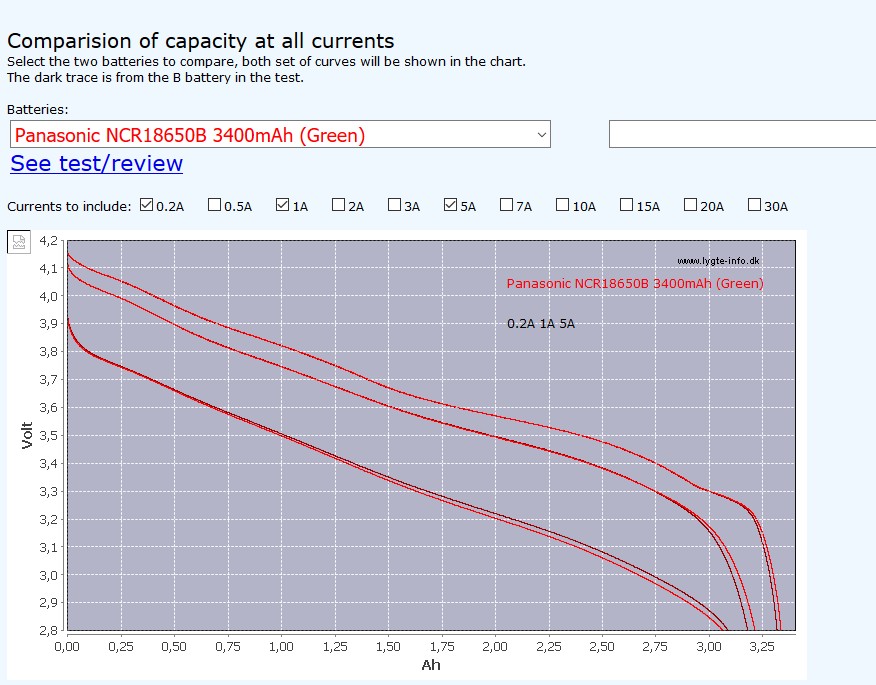Click the '0.2A 1A 5A' chart label
Screen dimensions: 876x685
tap(541, 324)
